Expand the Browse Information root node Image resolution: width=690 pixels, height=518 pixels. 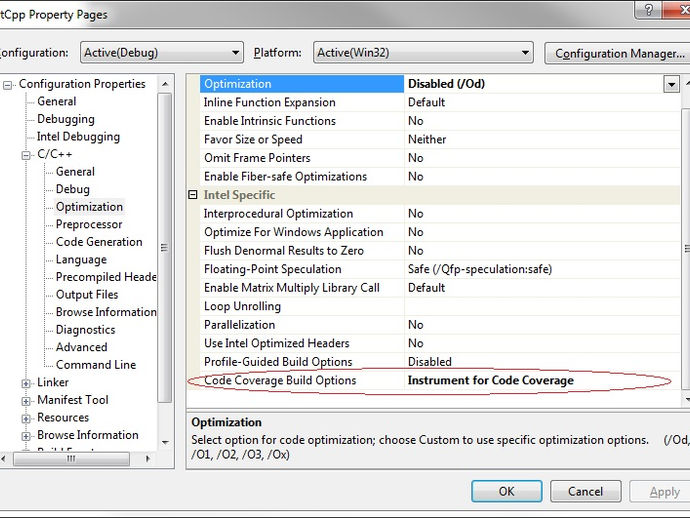pos(26,436)
